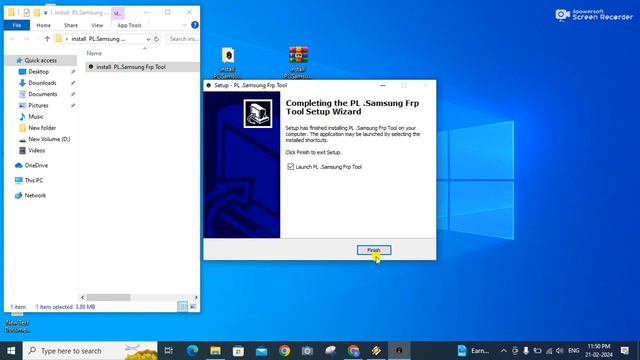Select the WinRAR archive desktop icon
The width and height of the screenshot is (640, 360).
[x=298, y=62]
